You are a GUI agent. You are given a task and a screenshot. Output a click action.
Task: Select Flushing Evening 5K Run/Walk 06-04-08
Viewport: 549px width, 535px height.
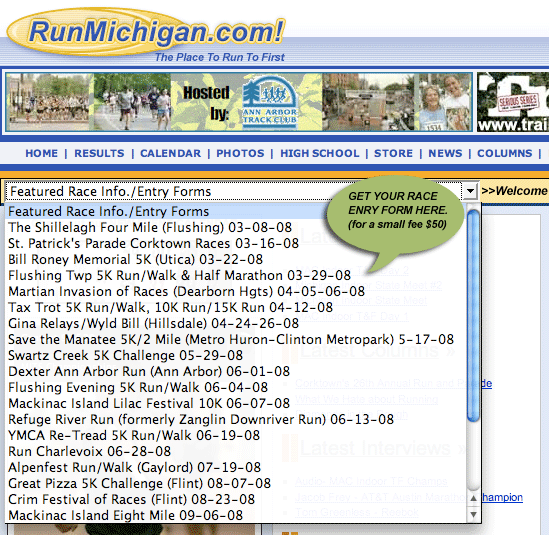point(235,387)
